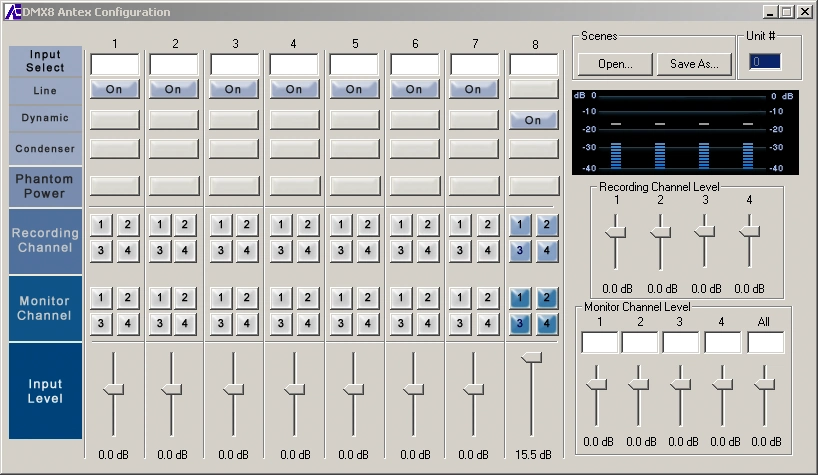Image resolution: width=818 pixels, height=475 pixels.
Task: Assign channel 2 to Recording Channel 4
Action: [x=185, y=251]
